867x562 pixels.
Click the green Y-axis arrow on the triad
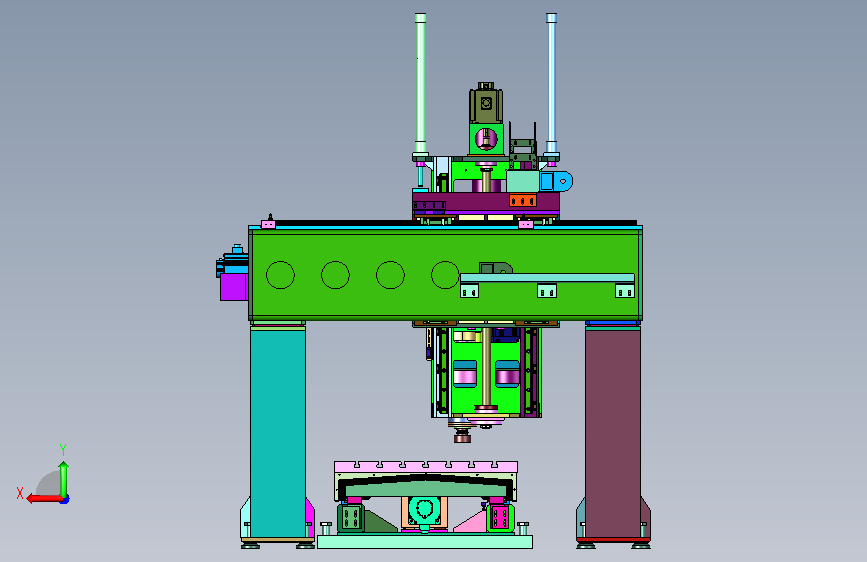click(x=64, y=479)
